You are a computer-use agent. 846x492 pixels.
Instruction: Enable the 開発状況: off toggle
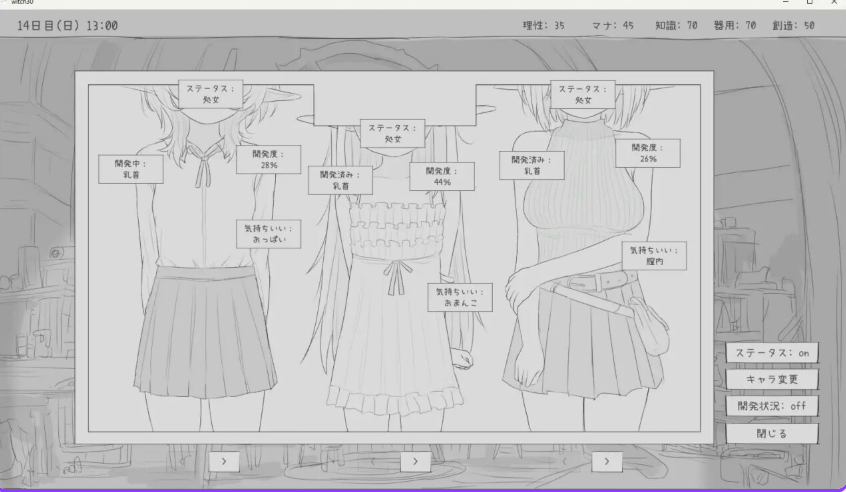pyautogui.click(x=772, y=406)
